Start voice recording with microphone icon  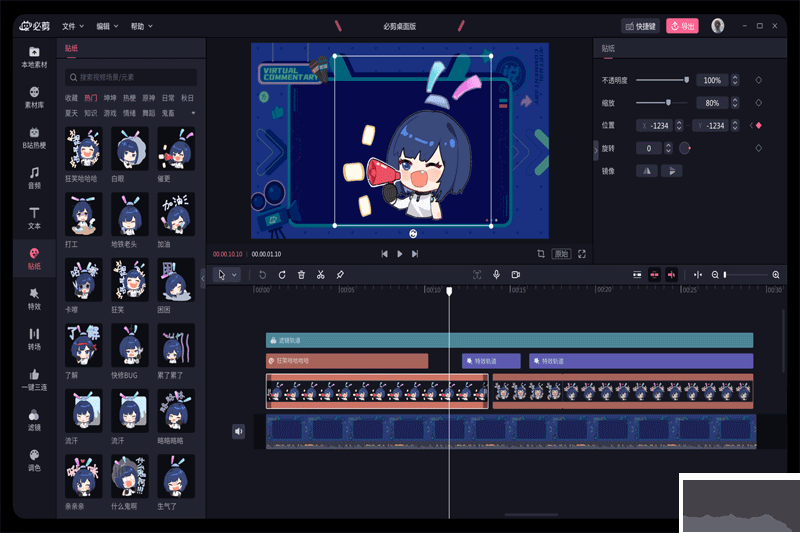click(x=496, y=275)
